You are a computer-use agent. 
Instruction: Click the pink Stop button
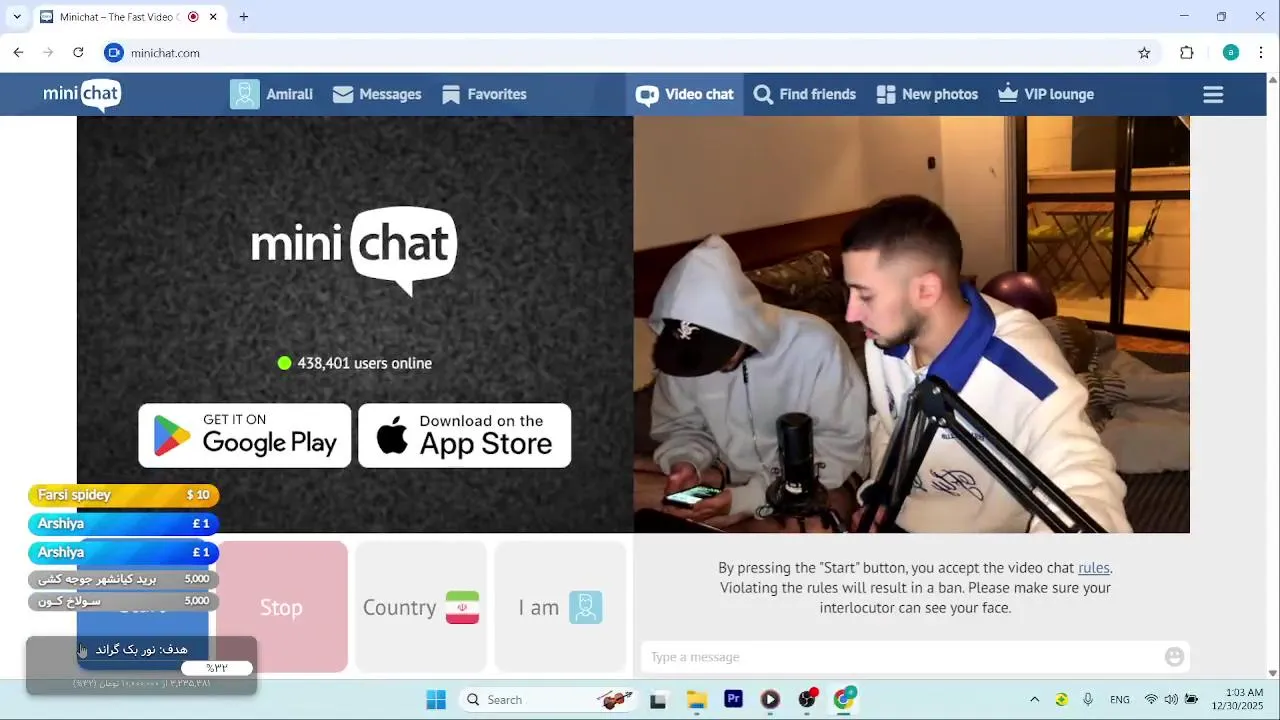(281, 607)
